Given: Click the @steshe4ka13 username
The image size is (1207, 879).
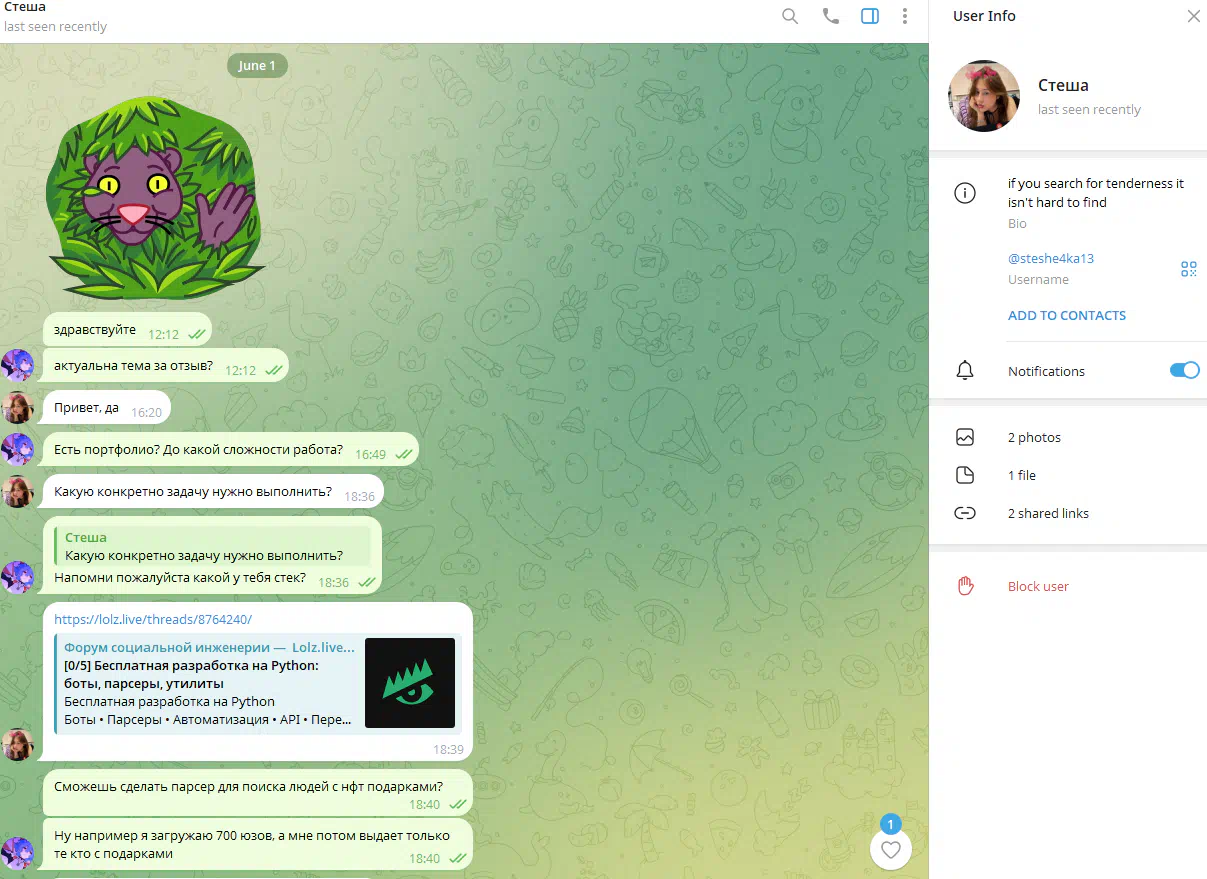Looking at the screenshot, I should tap(1051, 258).
